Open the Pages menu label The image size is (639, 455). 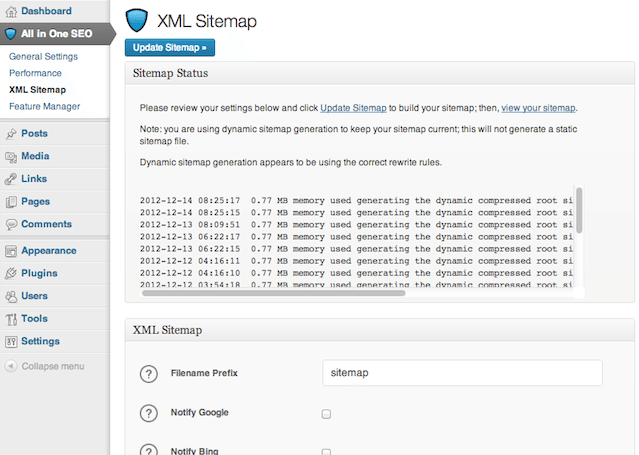coord(35,201)
